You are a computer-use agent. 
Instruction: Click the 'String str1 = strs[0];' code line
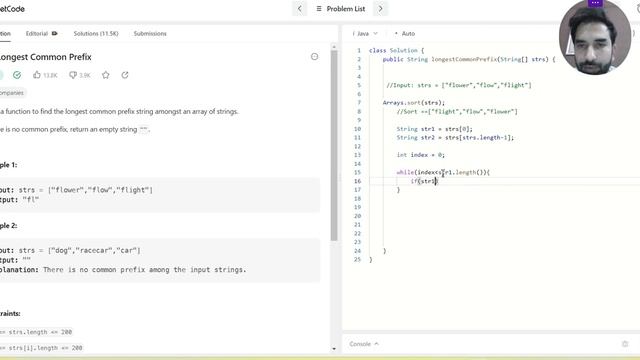434,129
